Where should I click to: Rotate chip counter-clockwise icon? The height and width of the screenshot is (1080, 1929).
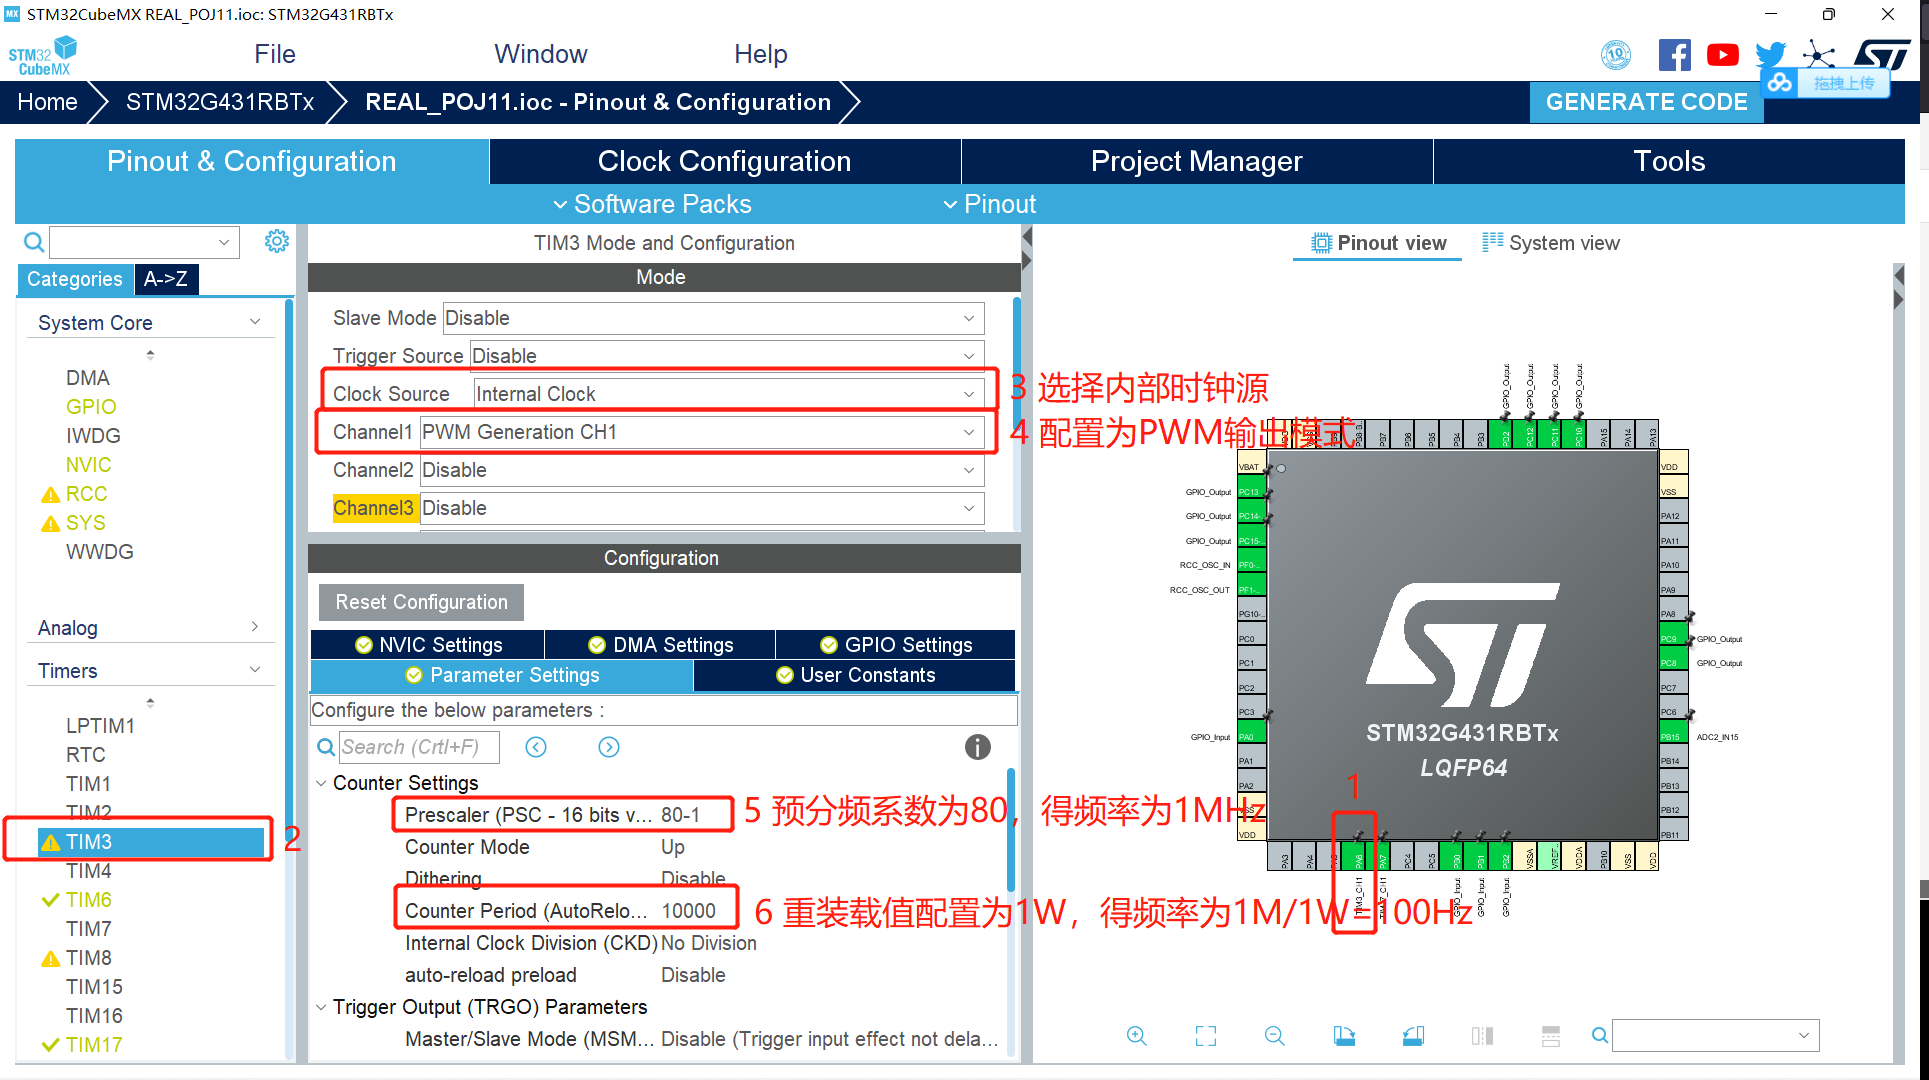(x=1413, y=1036)
